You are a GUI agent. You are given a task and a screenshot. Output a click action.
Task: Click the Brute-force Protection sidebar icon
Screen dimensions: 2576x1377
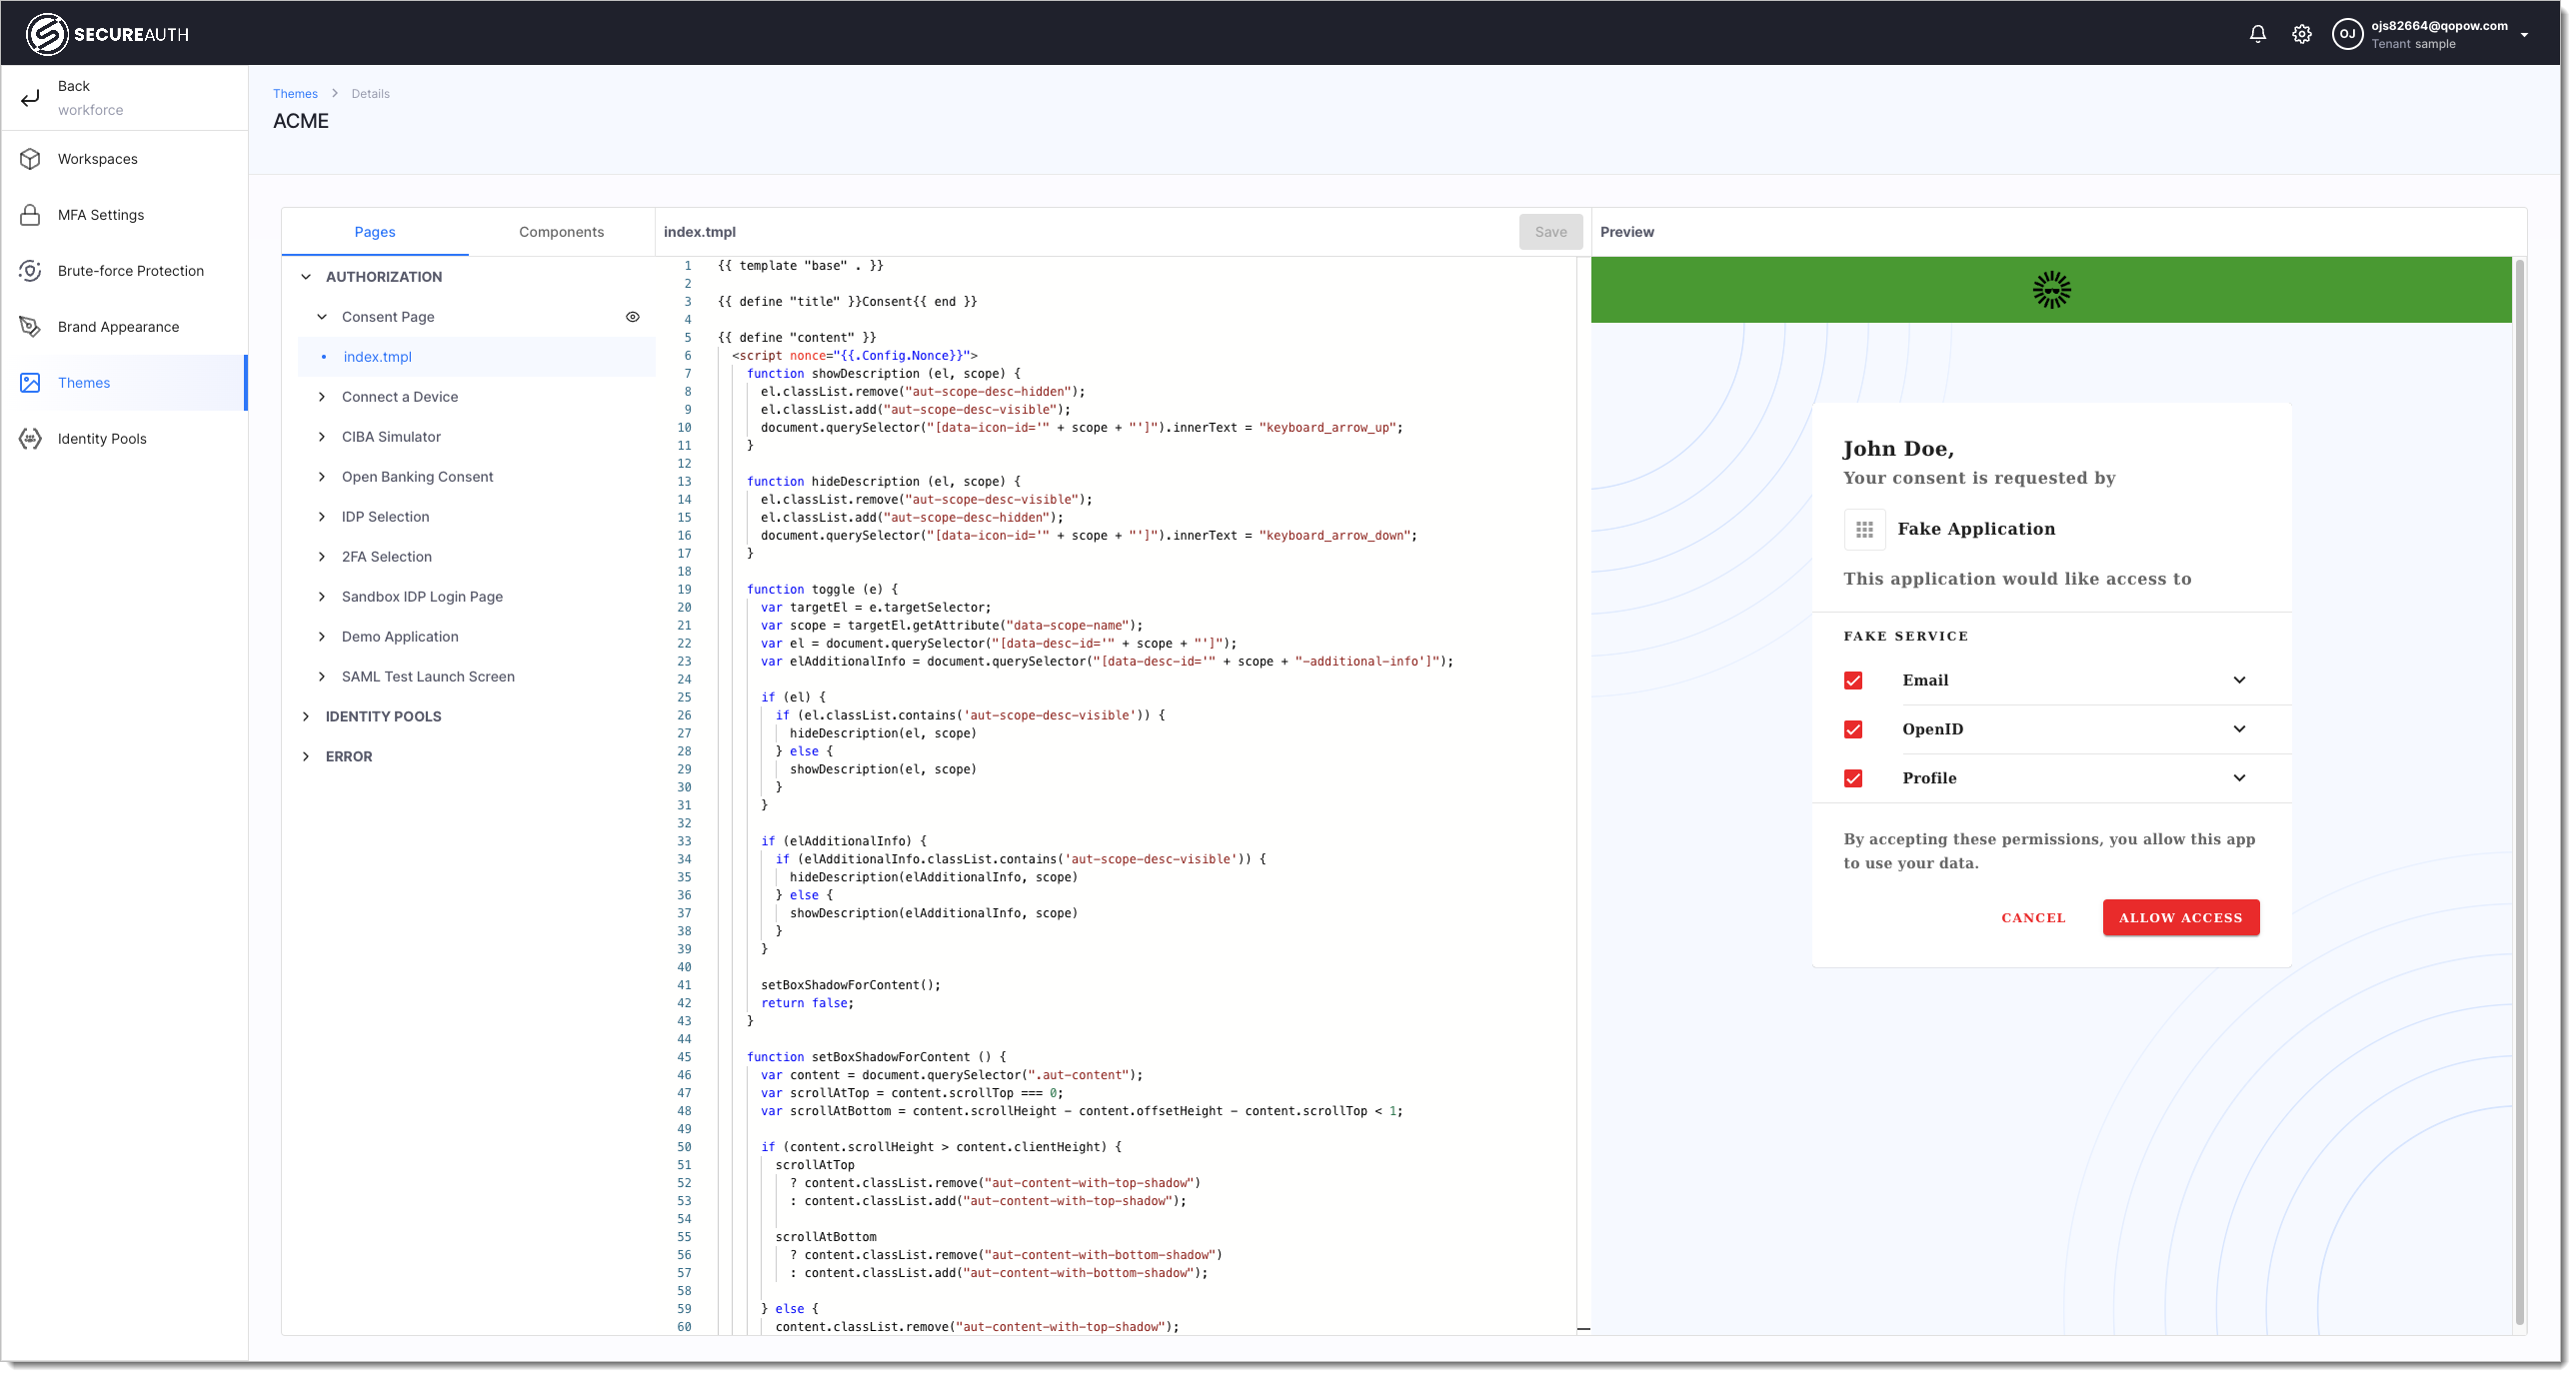(x=31, y=271)
